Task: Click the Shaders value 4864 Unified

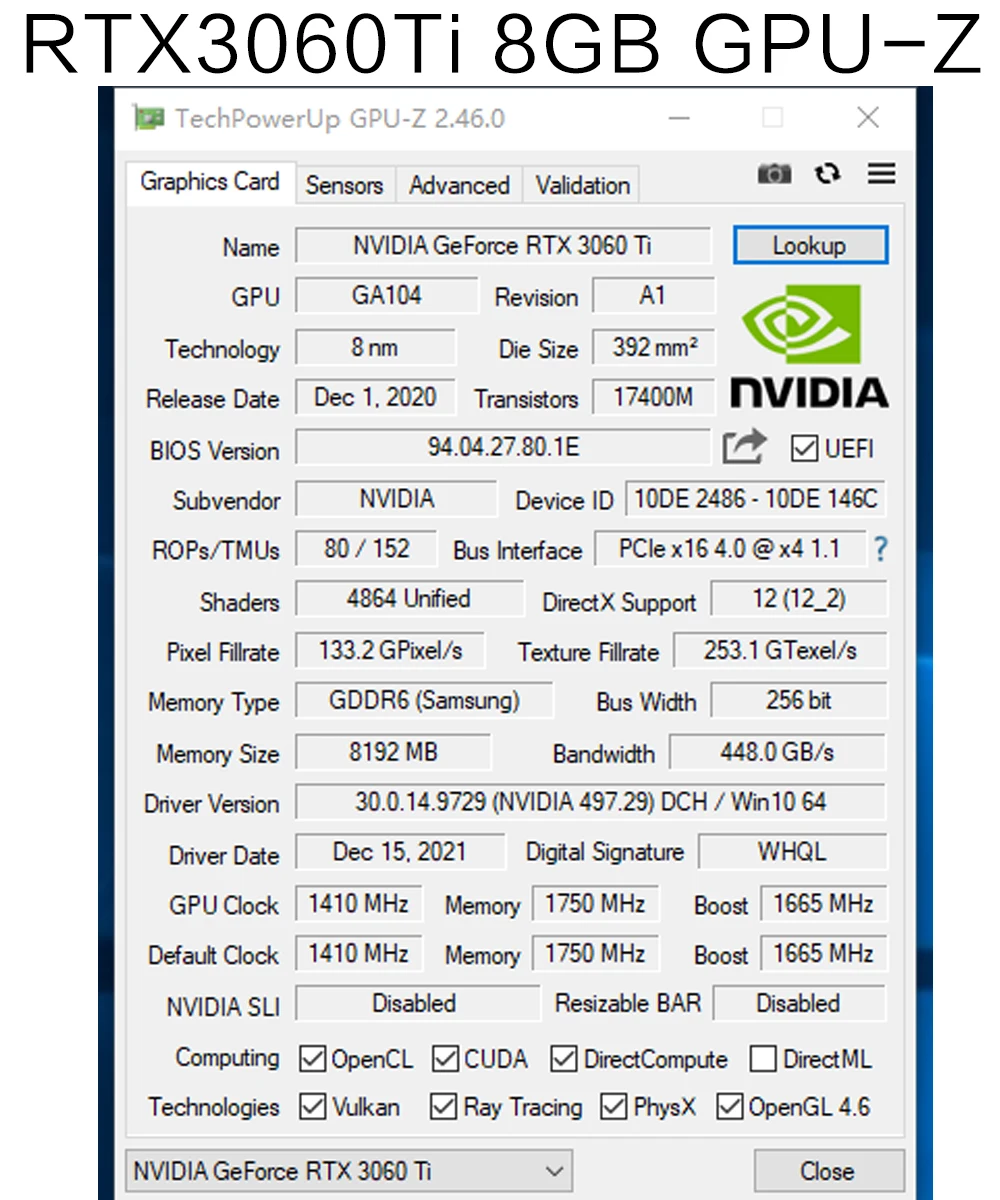Action: pos(409,599)
